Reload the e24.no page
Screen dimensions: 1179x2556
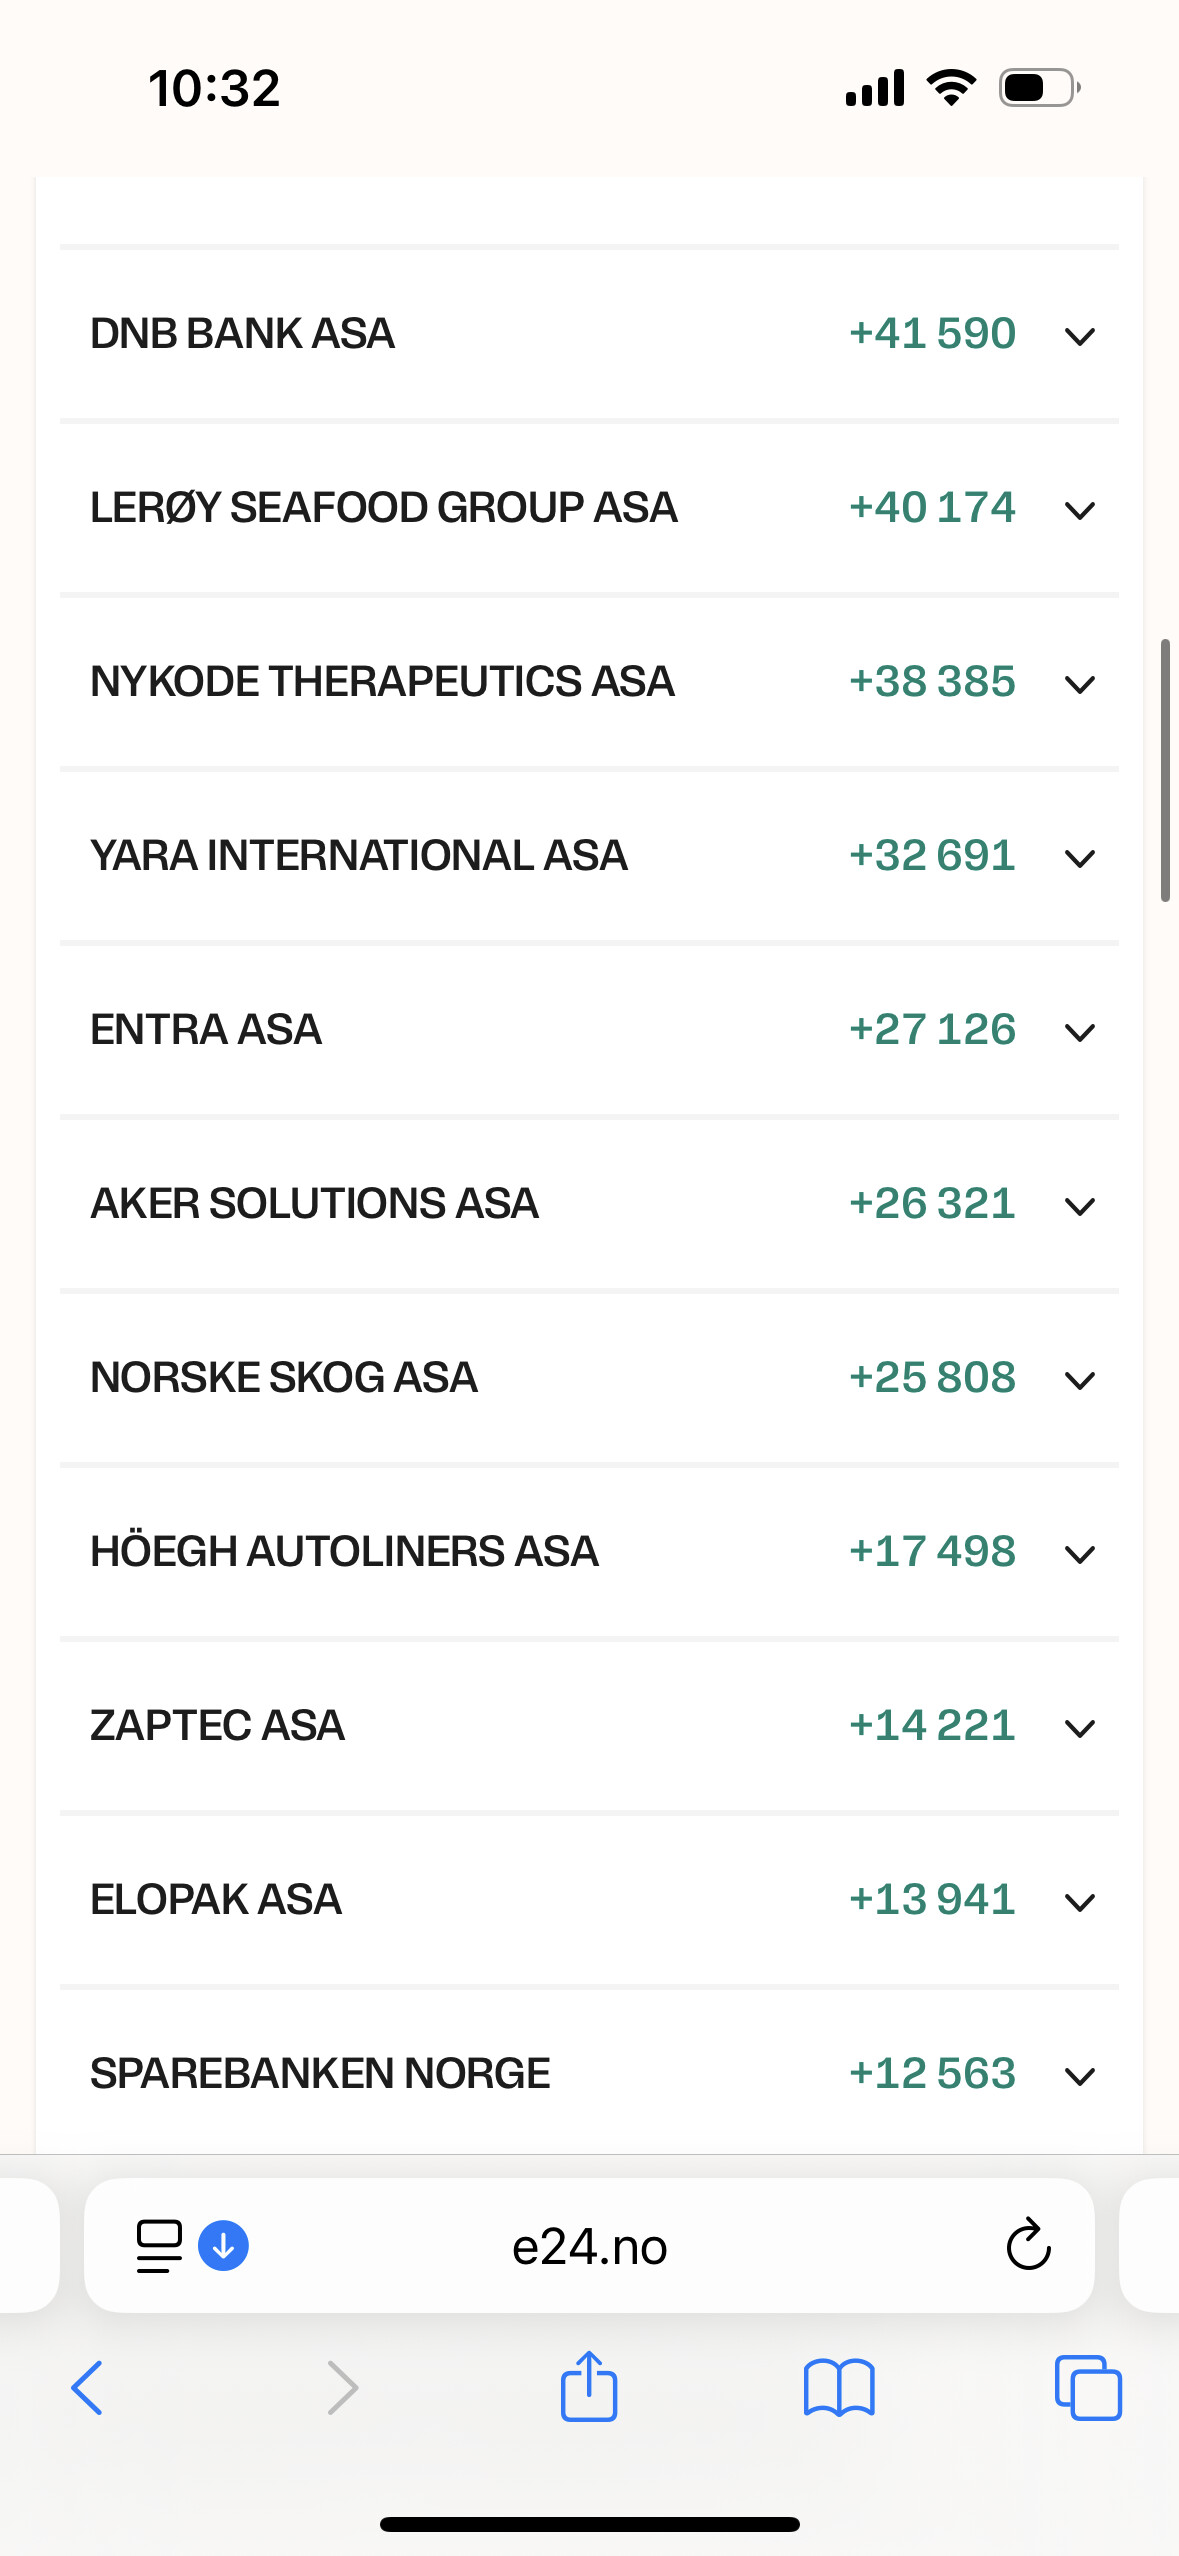(1028, 2246)
